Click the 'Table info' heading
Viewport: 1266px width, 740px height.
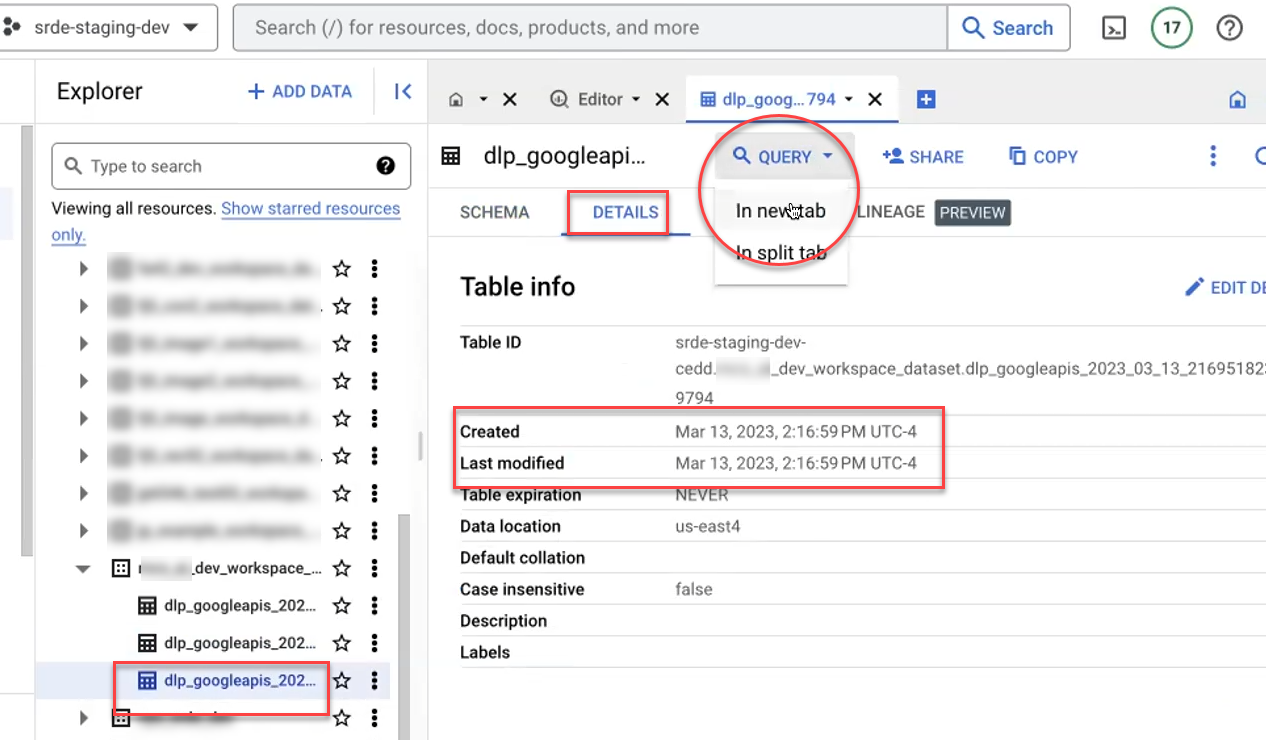(x=518, y=287)
